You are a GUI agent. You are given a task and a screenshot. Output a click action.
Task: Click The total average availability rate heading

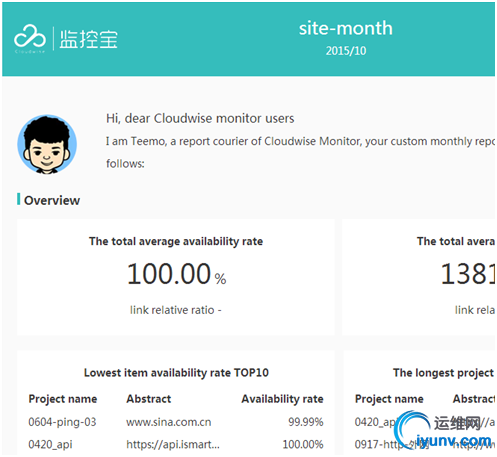(176, 241)
